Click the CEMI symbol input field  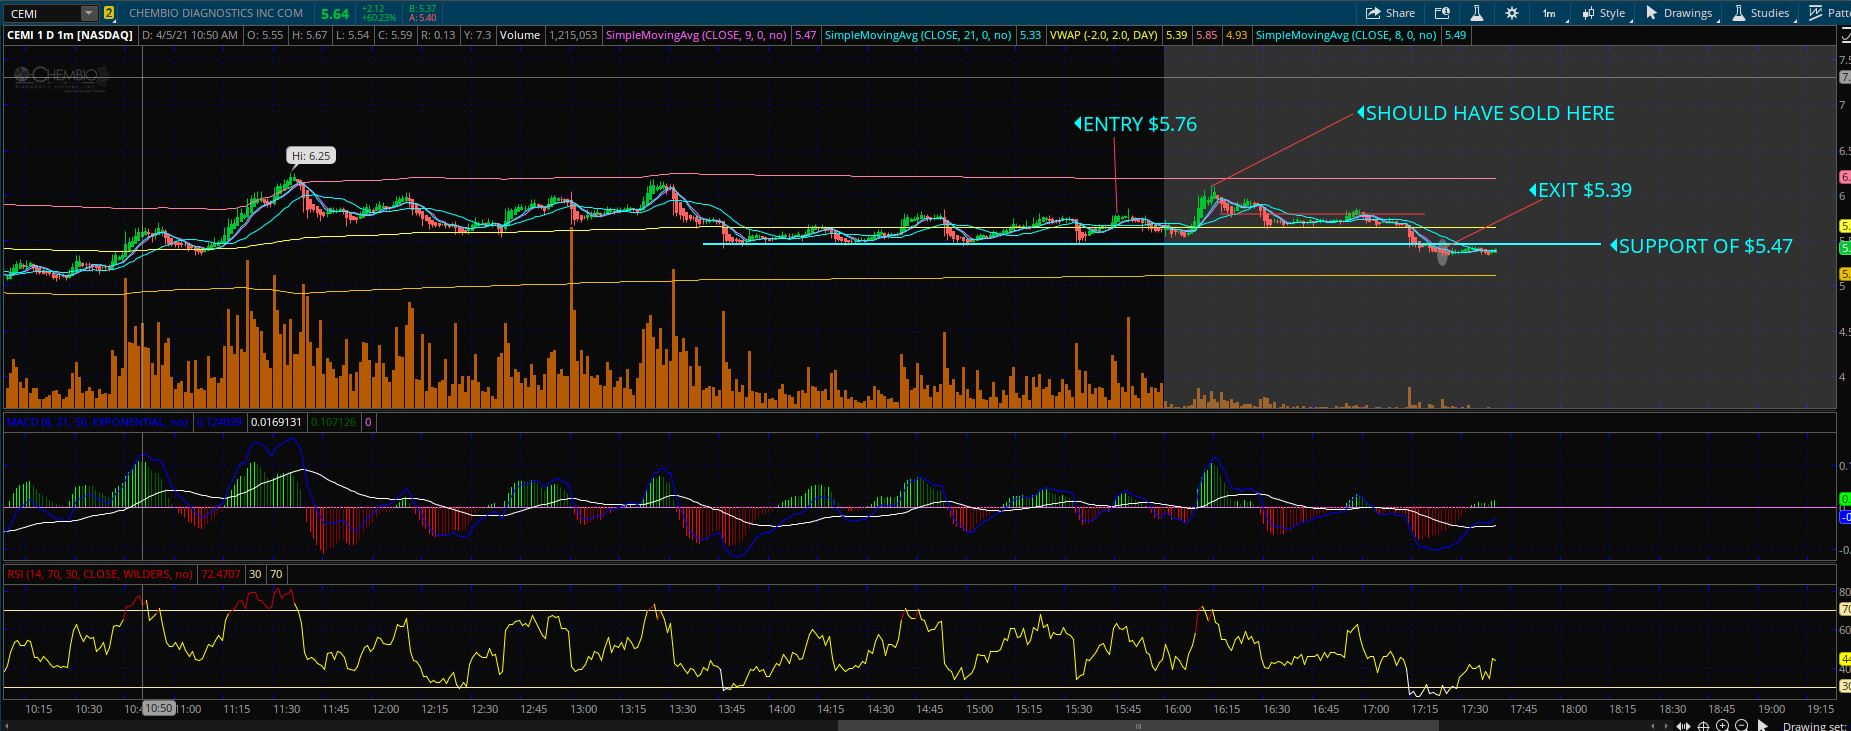coord(42,13)
